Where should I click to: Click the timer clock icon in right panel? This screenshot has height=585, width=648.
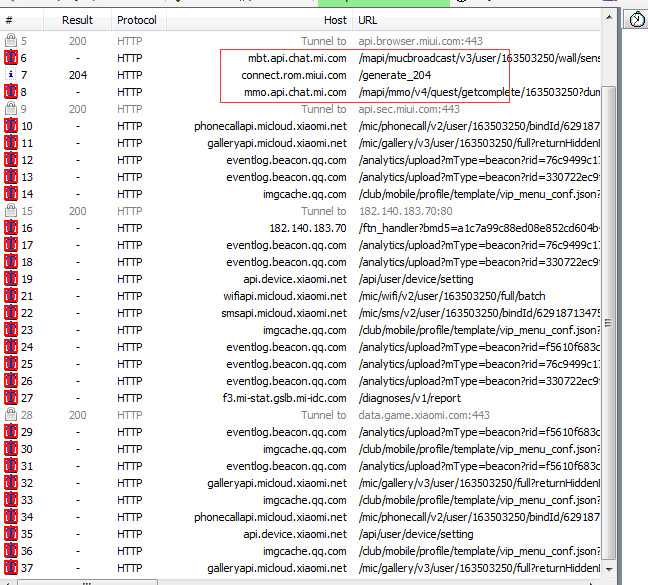pos(637,19)
